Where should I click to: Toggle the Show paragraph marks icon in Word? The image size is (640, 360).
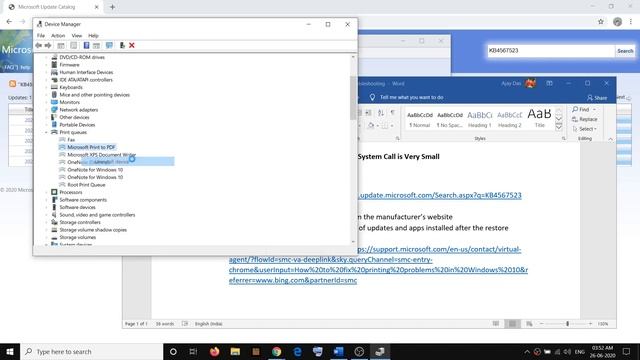[x=393, y=113]
